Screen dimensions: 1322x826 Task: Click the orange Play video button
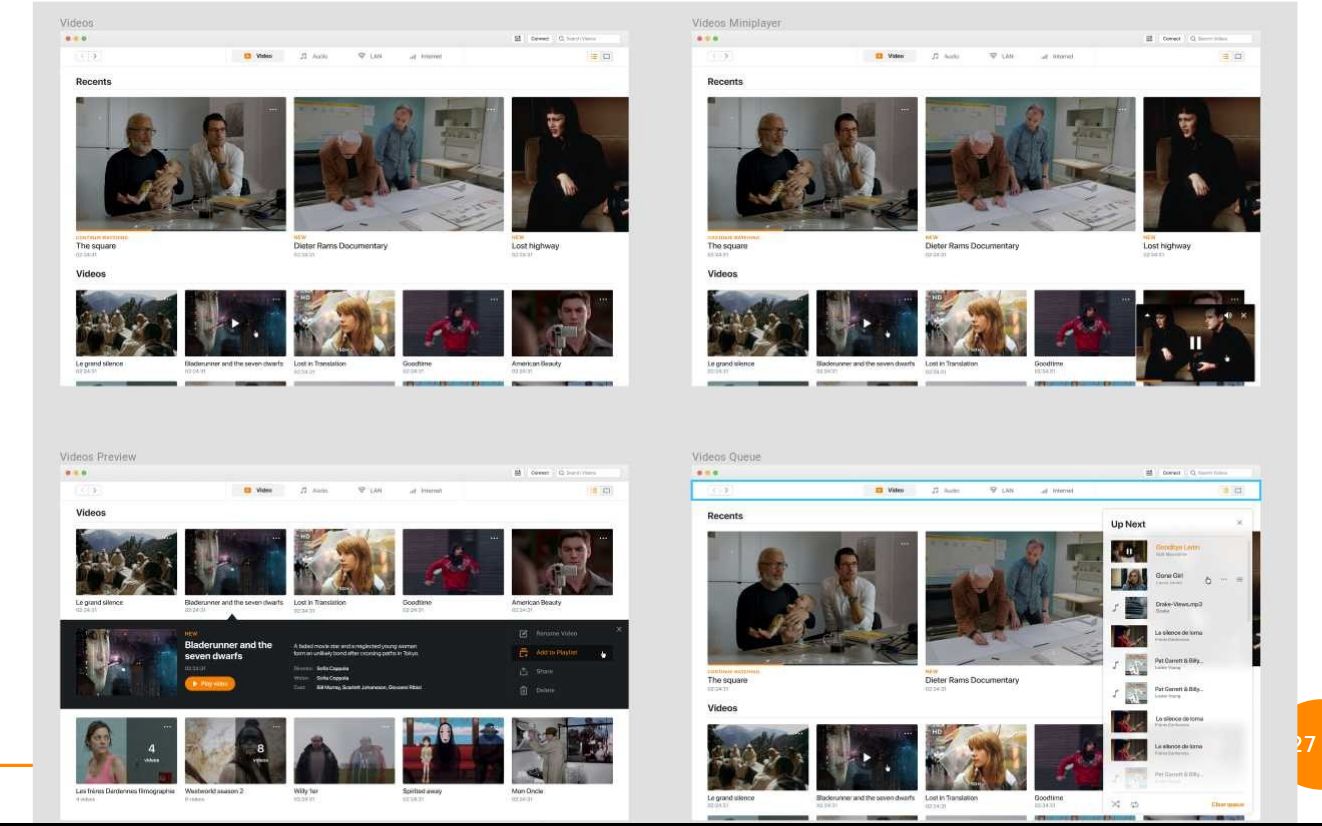tap(210, 684)
